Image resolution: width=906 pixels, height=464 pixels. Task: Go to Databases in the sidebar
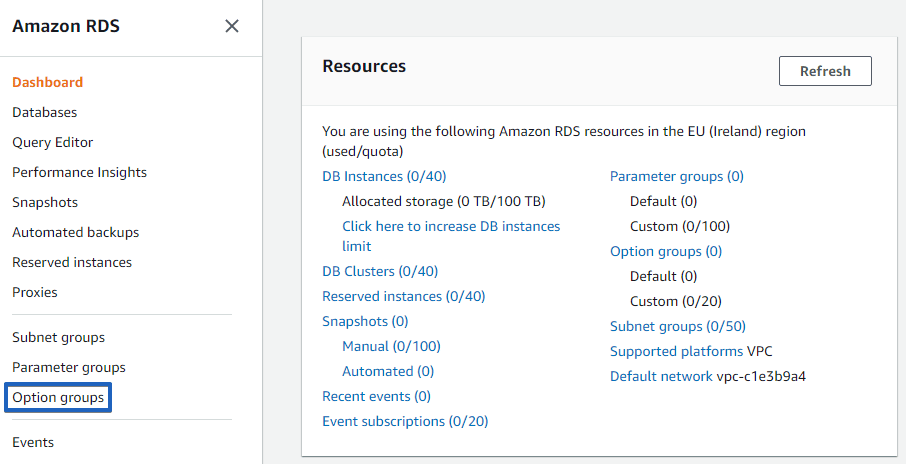44,112
